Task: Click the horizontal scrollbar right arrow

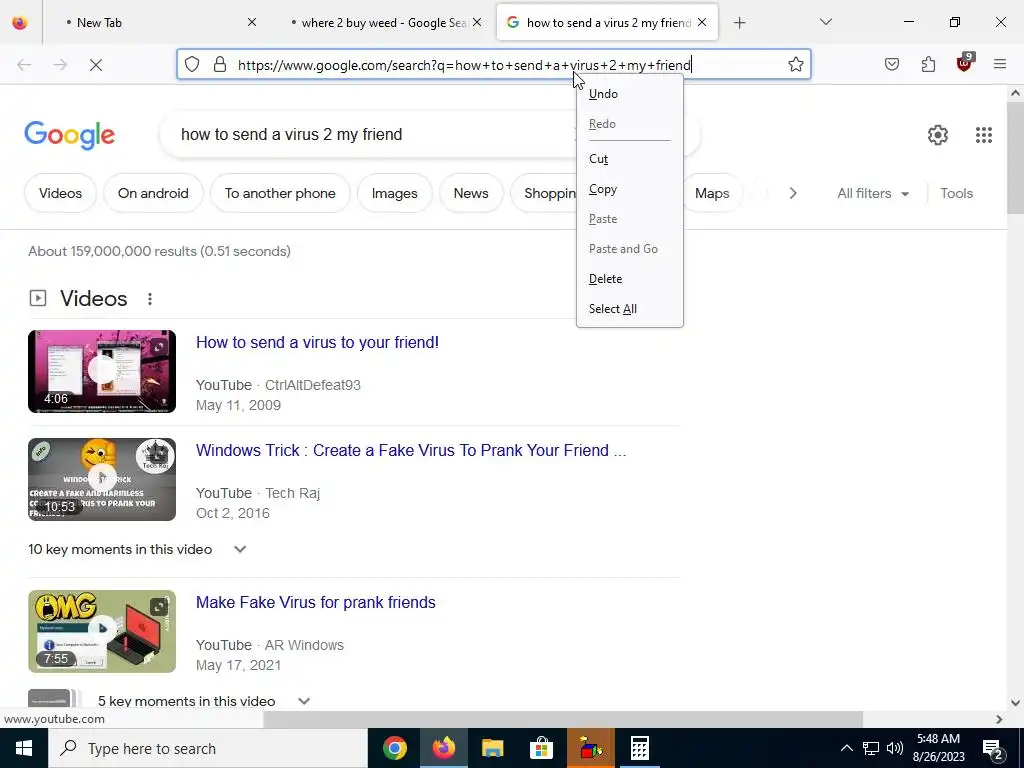Action: tap(999, 719)
